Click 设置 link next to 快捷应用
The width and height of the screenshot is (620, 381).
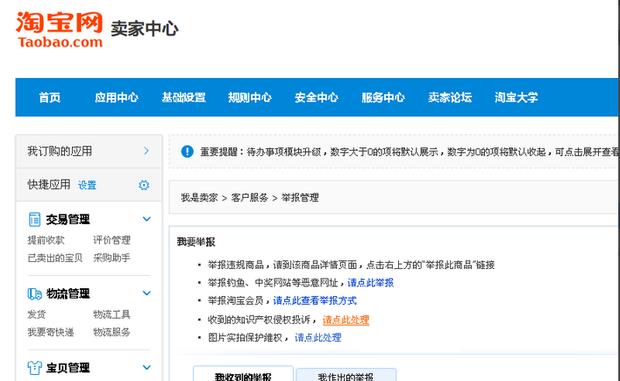click(x=87, y=185)
